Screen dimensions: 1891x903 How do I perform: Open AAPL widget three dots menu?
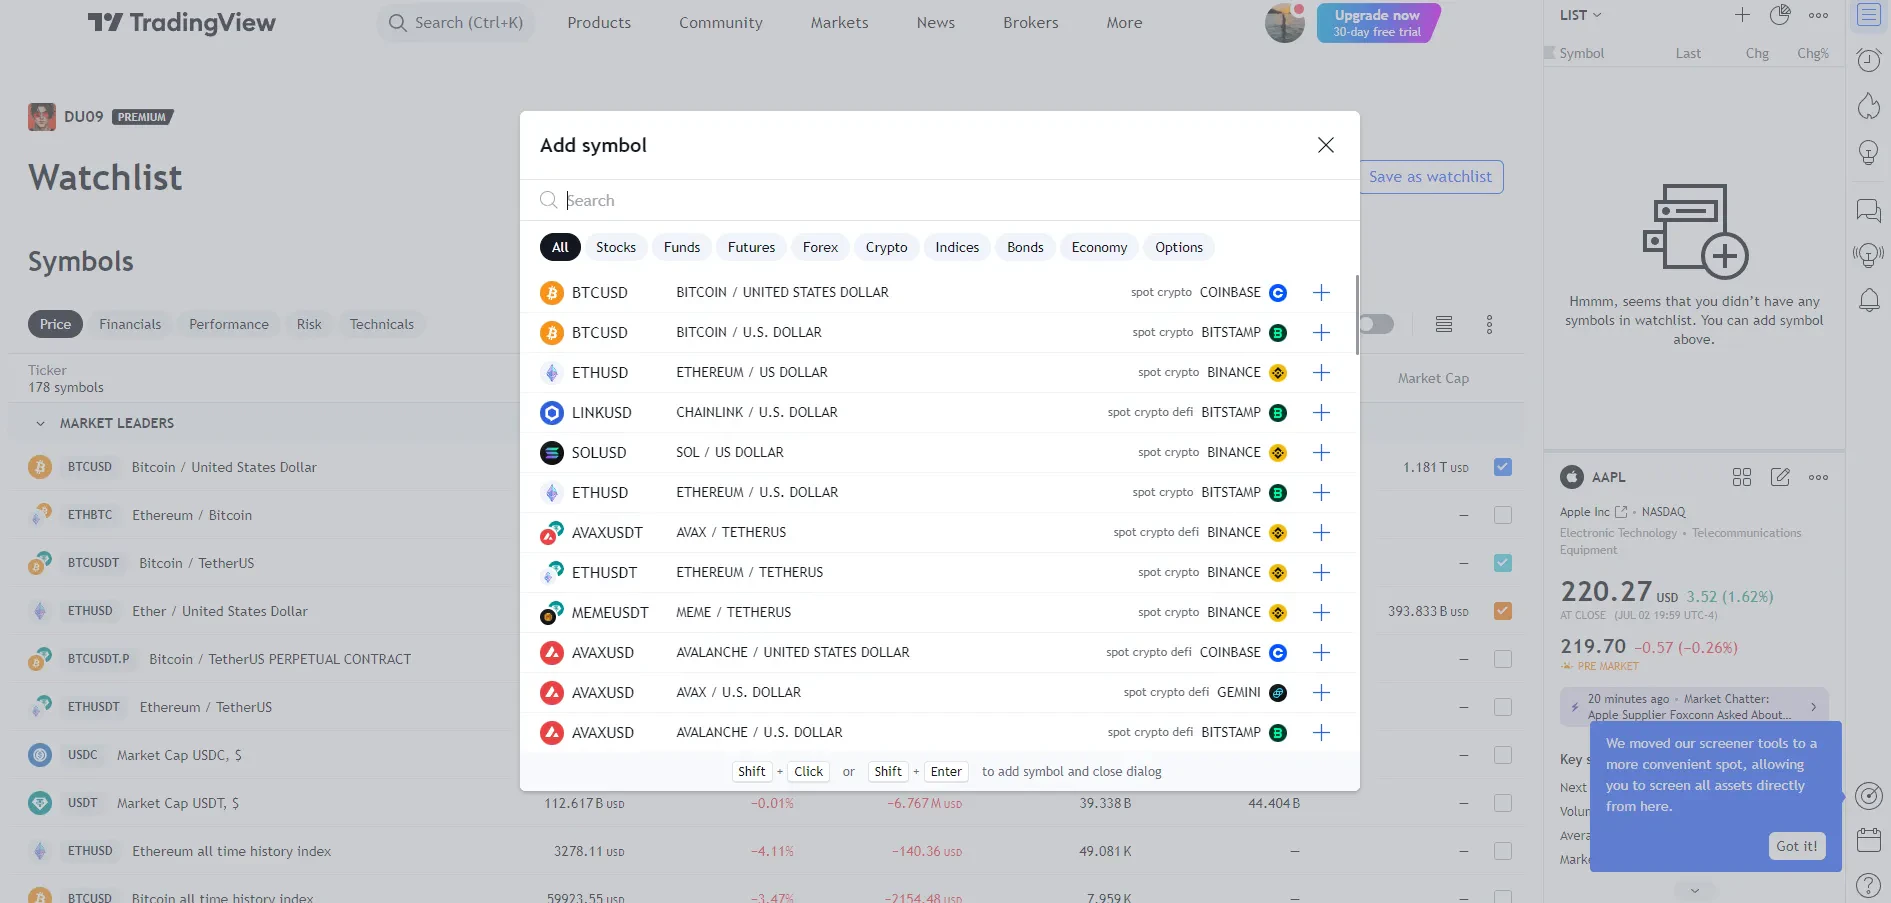point(1818,477)
